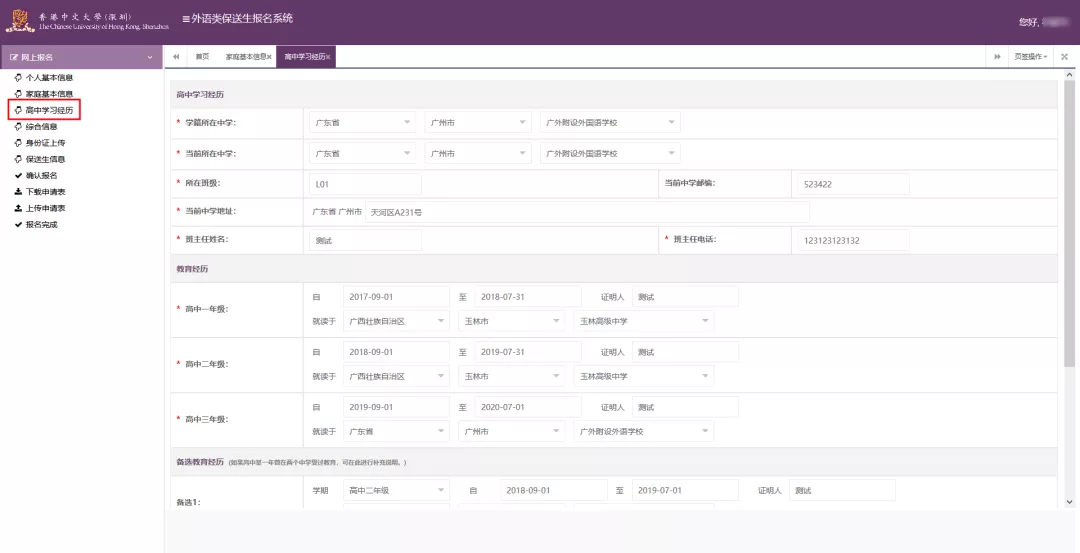
Task: Click the 所在班级 field L01
Action: point(365,184)
